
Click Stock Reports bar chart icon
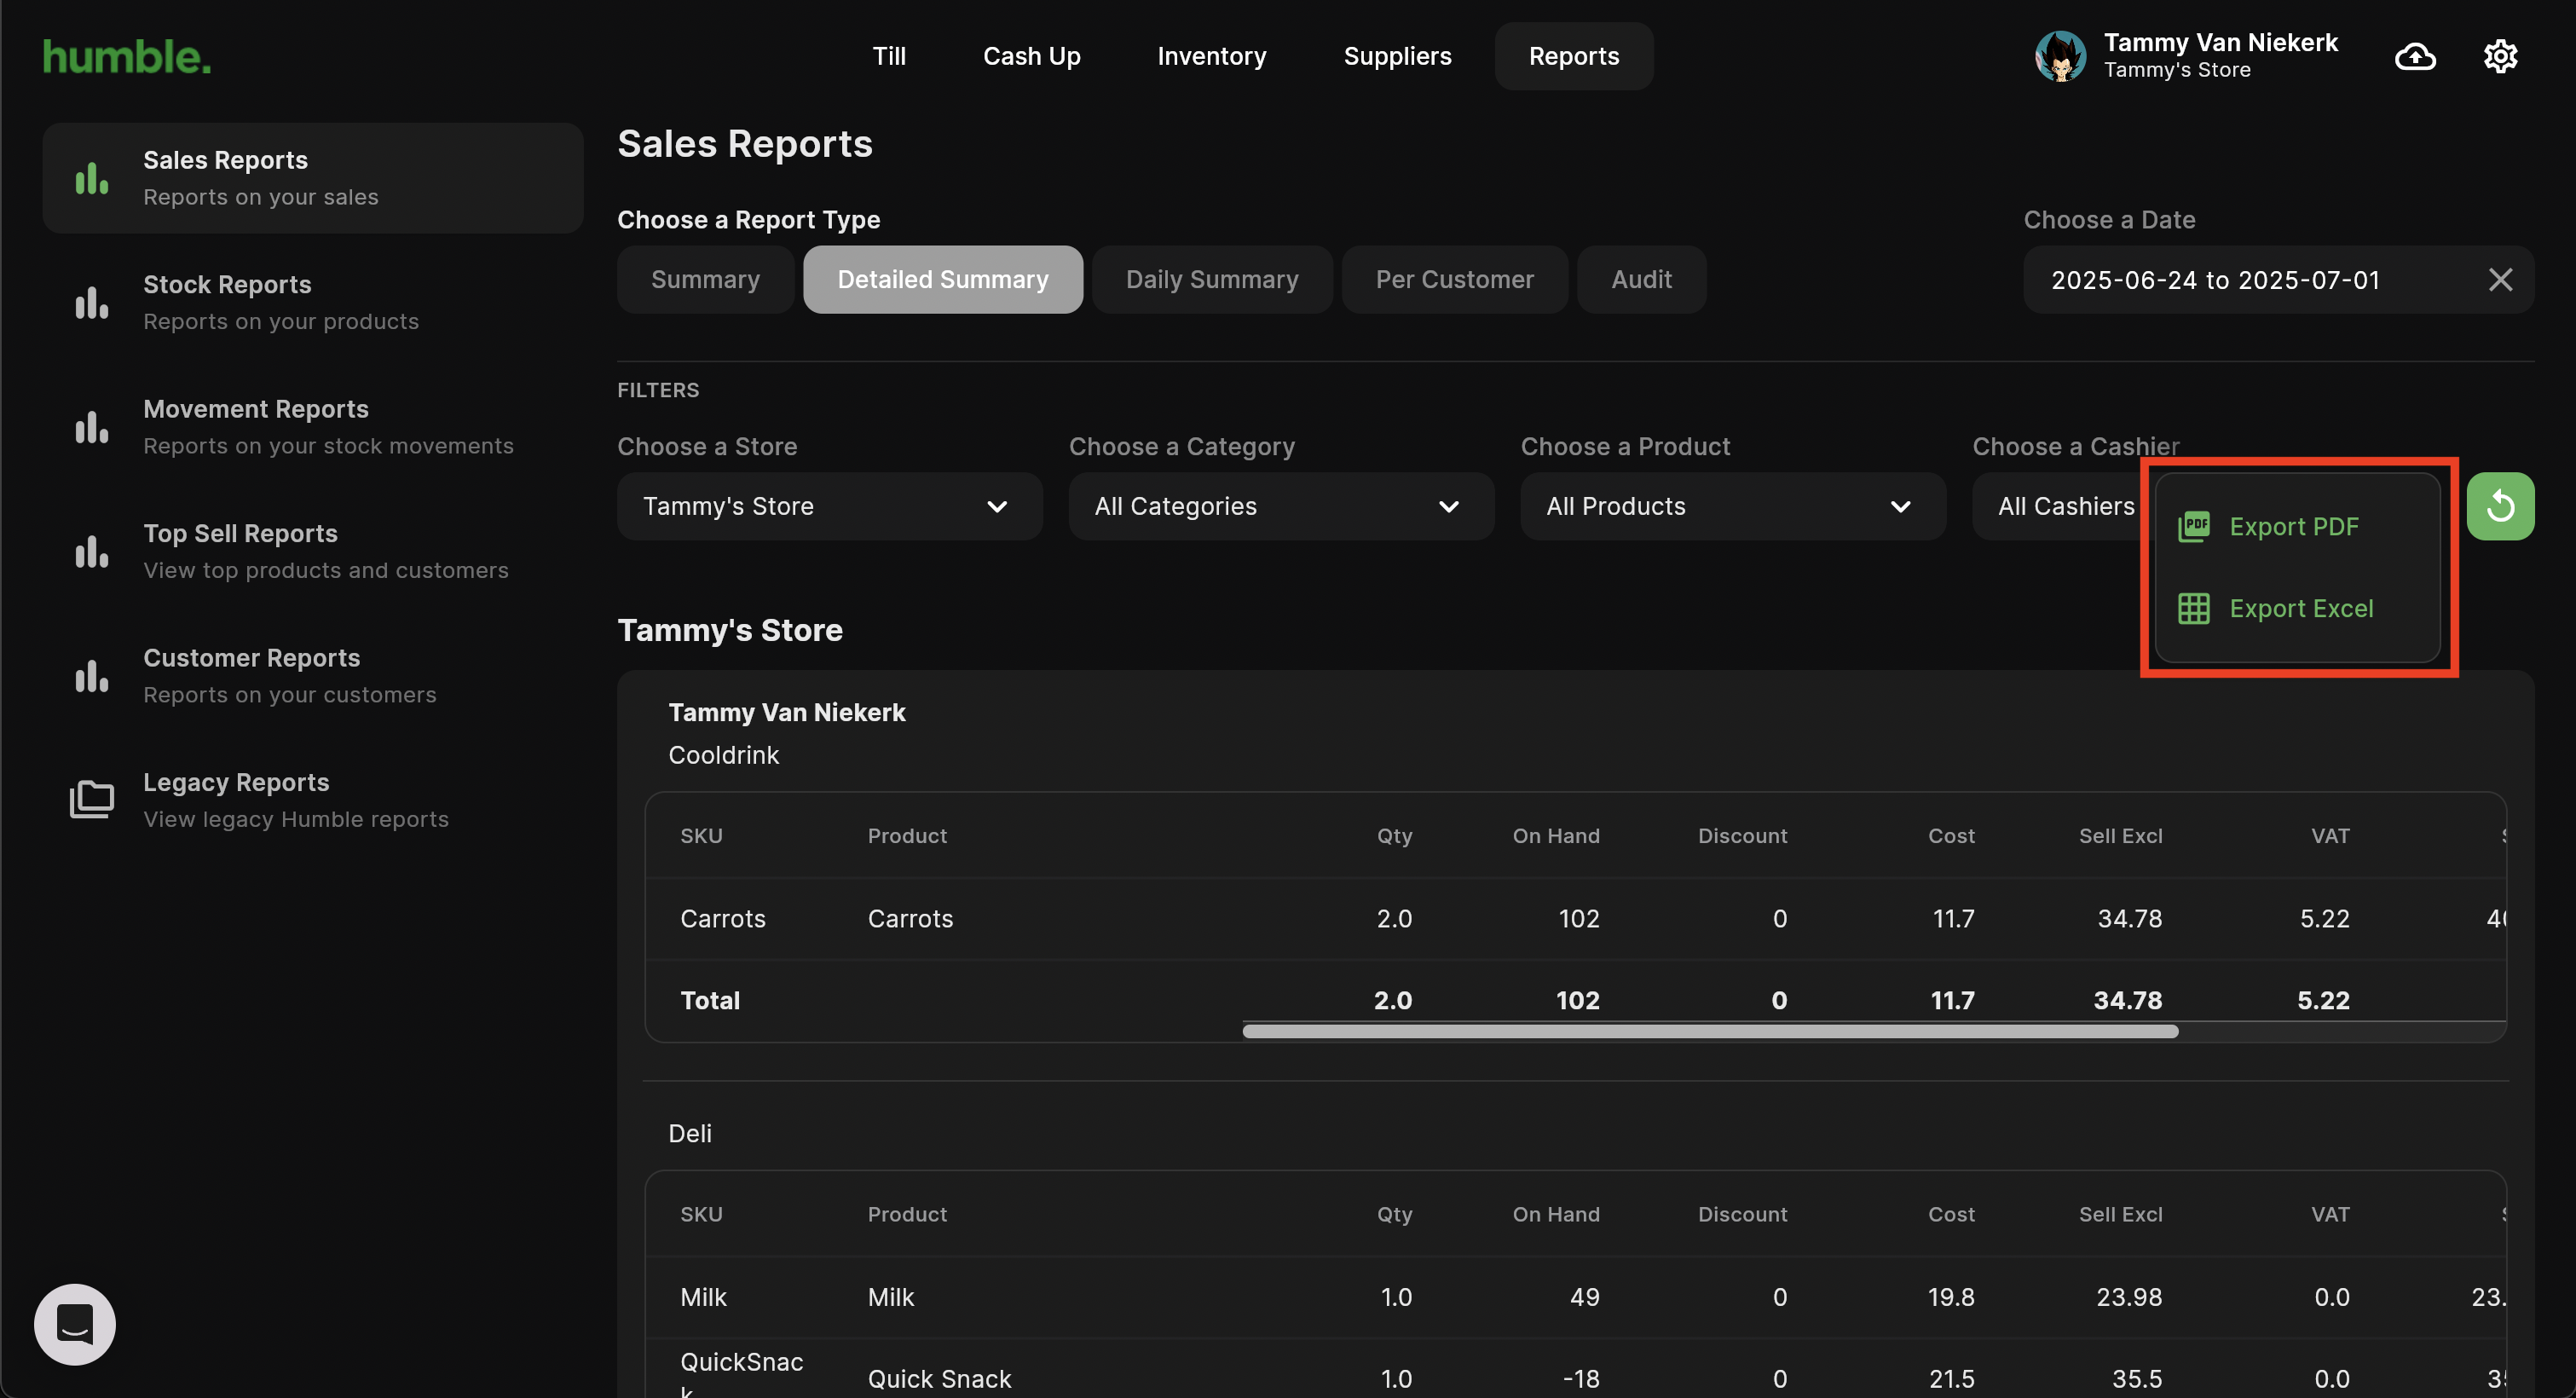pos(92,303)
